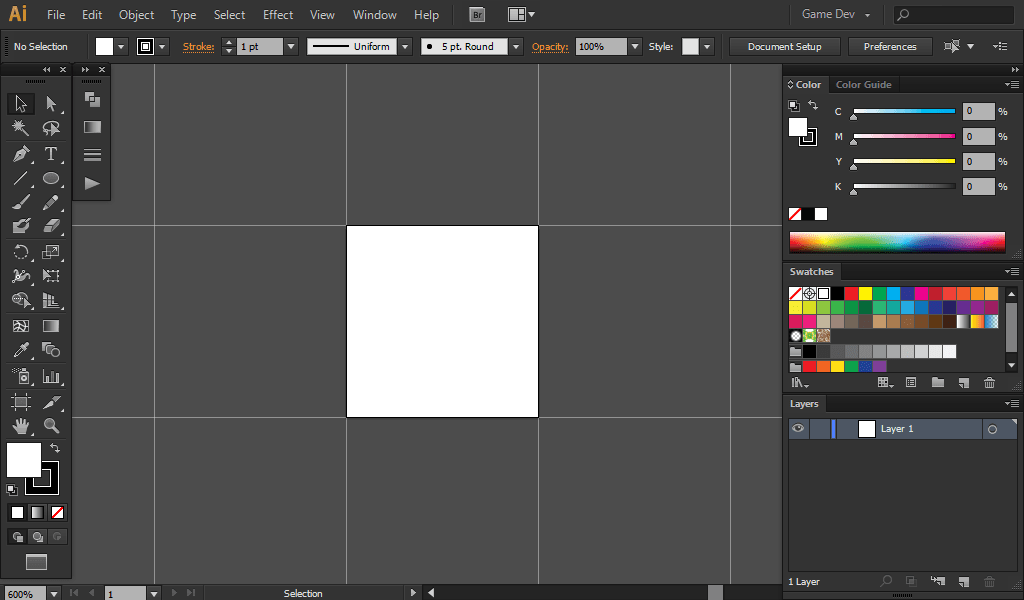This screenshot has width=1024, height=600.
Task: Open the Effect menu
Action: tap(277, 14)
